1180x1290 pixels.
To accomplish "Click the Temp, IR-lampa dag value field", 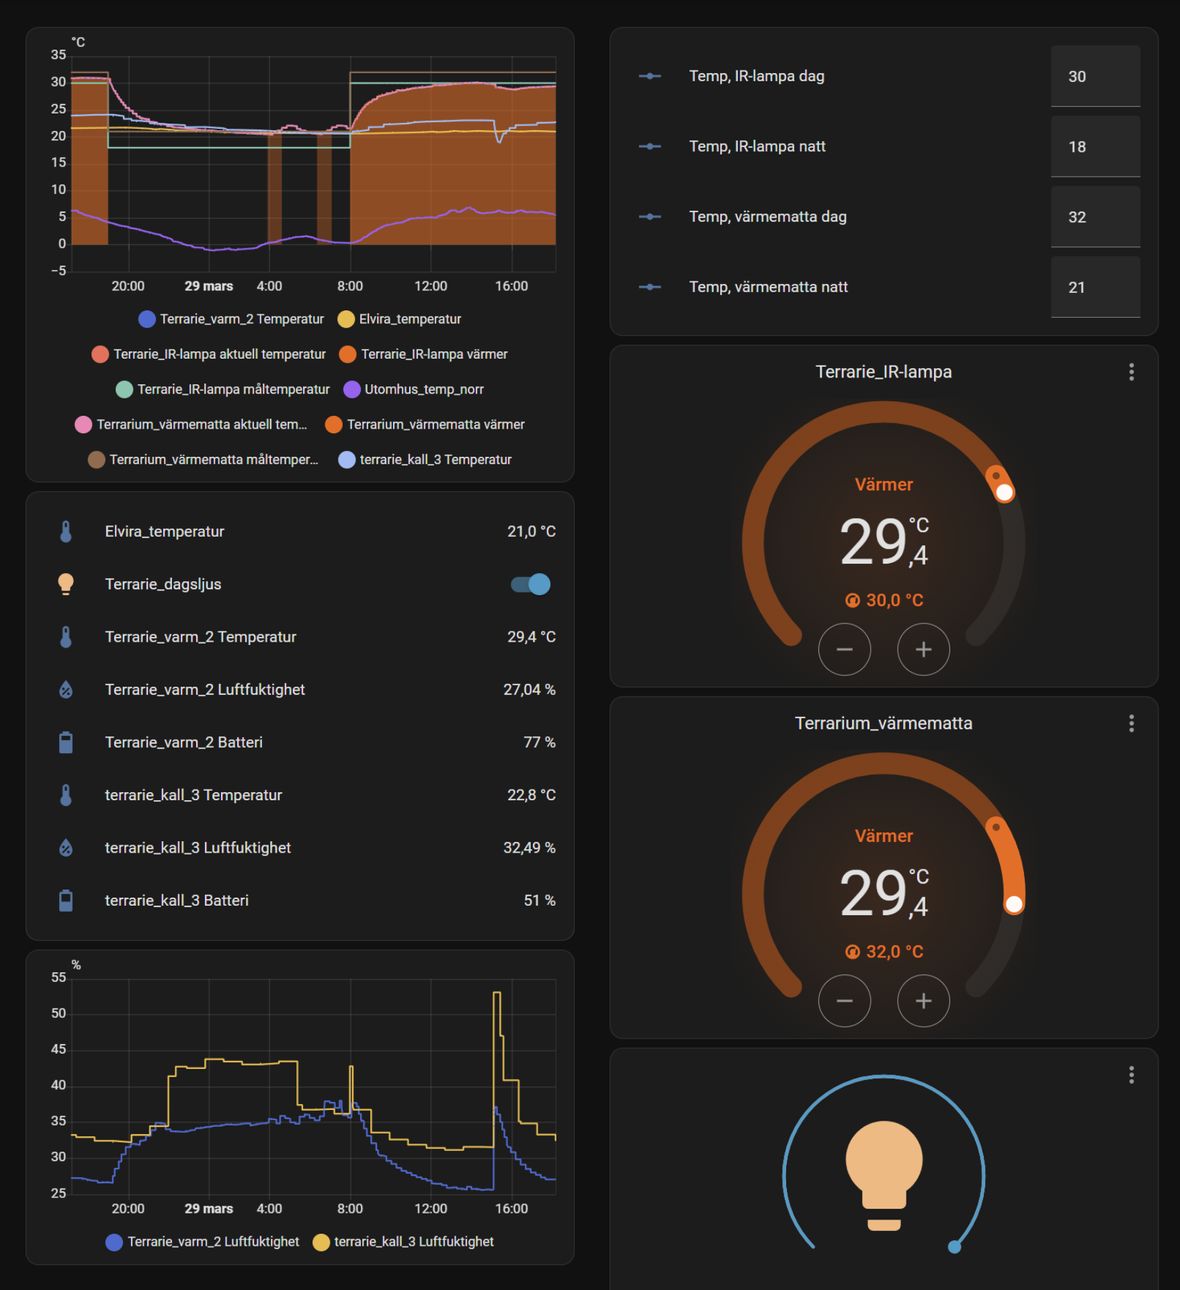I will point(1095,76).
